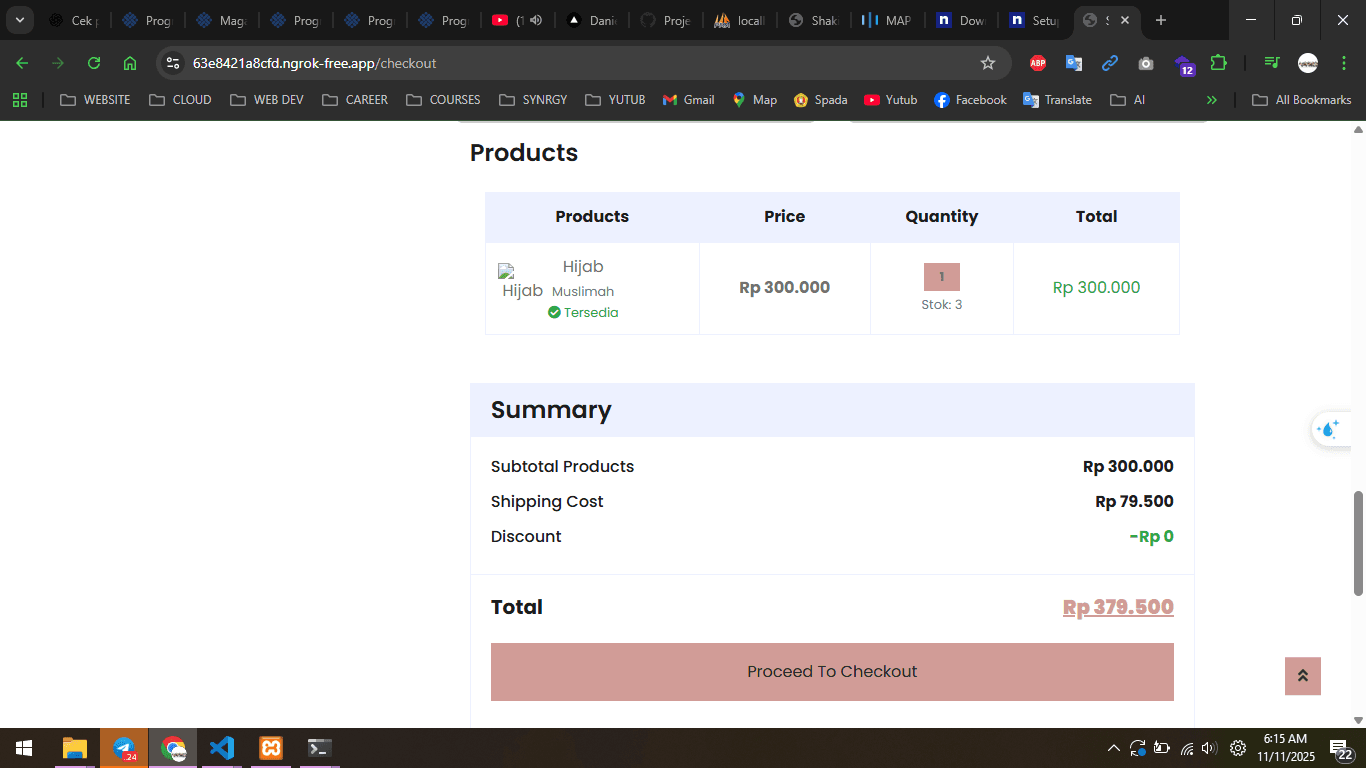Expand the bookmarks overflow chevron
Image resolution: width=1366 pixels, height=768 pixels.
1212,99
